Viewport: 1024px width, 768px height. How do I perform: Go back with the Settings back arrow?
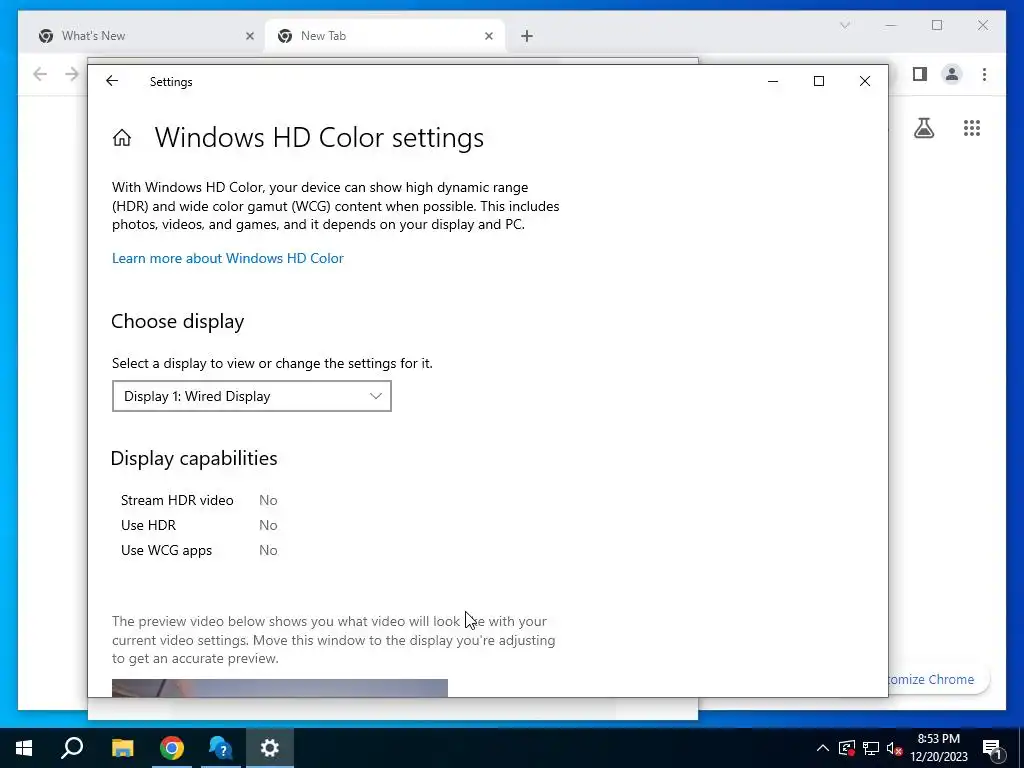112,81
